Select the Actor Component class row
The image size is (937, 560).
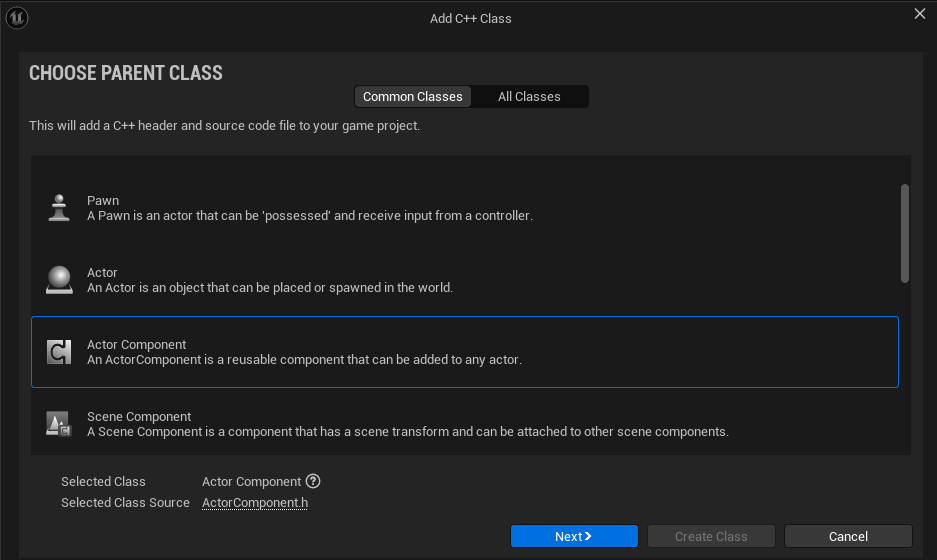(465, 352)
